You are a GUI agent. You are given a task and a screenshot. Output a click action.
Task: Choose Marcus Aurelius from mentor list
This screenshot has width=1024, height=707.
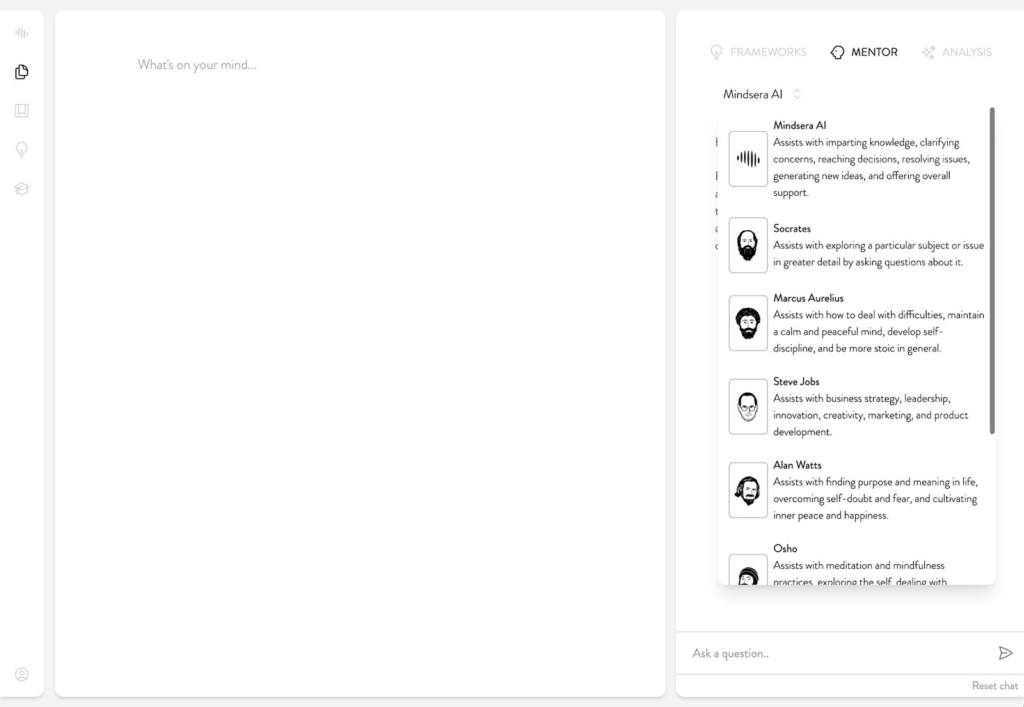(856, 322)
